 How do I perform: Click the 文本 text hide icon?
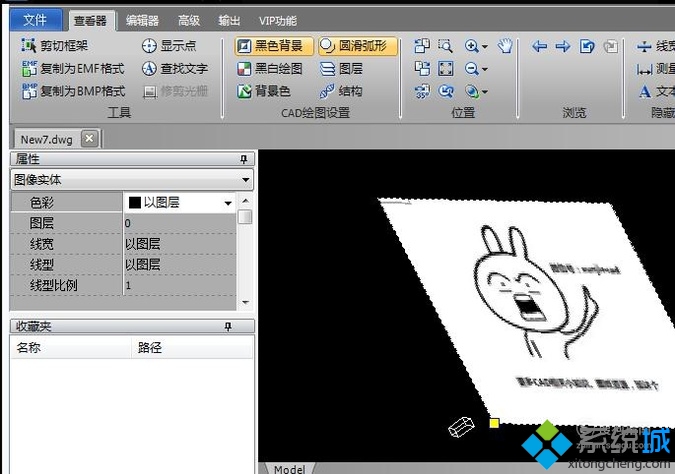pyautogui.click(x=644, y=91)
